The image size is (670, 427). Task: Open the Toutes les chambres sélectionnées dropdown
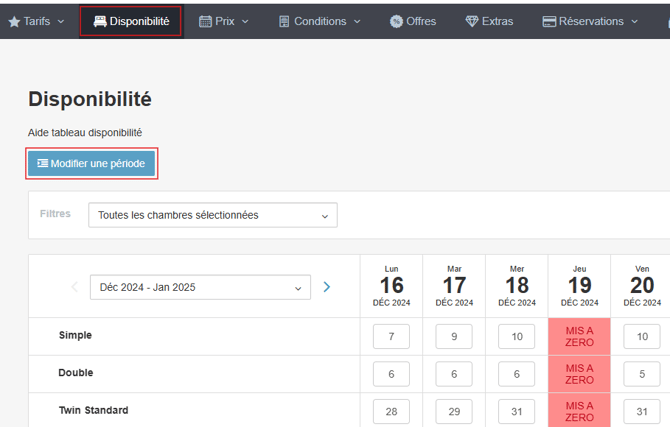coord(213,215)
